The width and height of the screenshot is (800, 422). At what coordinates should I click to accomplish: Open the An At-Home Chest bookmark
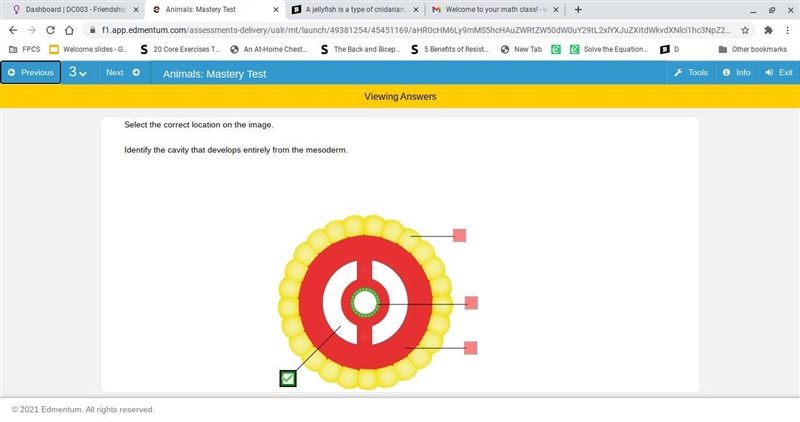pos(269,49)
